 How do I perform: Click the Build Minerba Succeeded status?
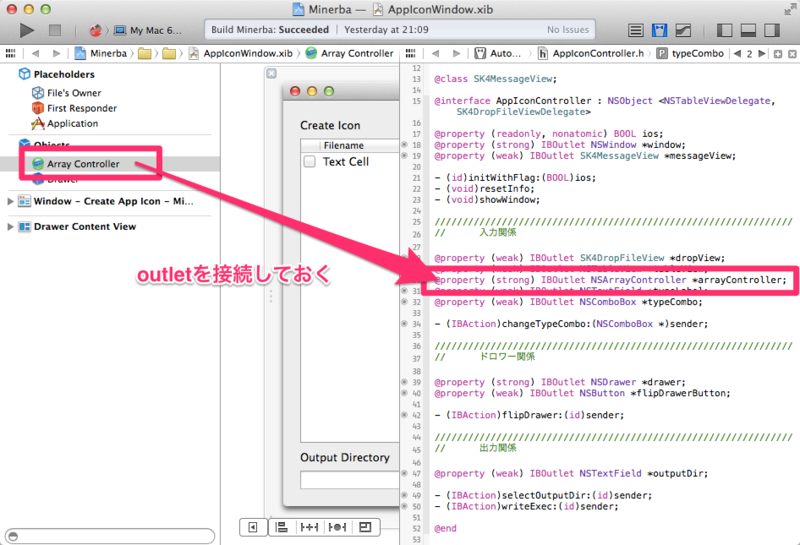[270, 30]
